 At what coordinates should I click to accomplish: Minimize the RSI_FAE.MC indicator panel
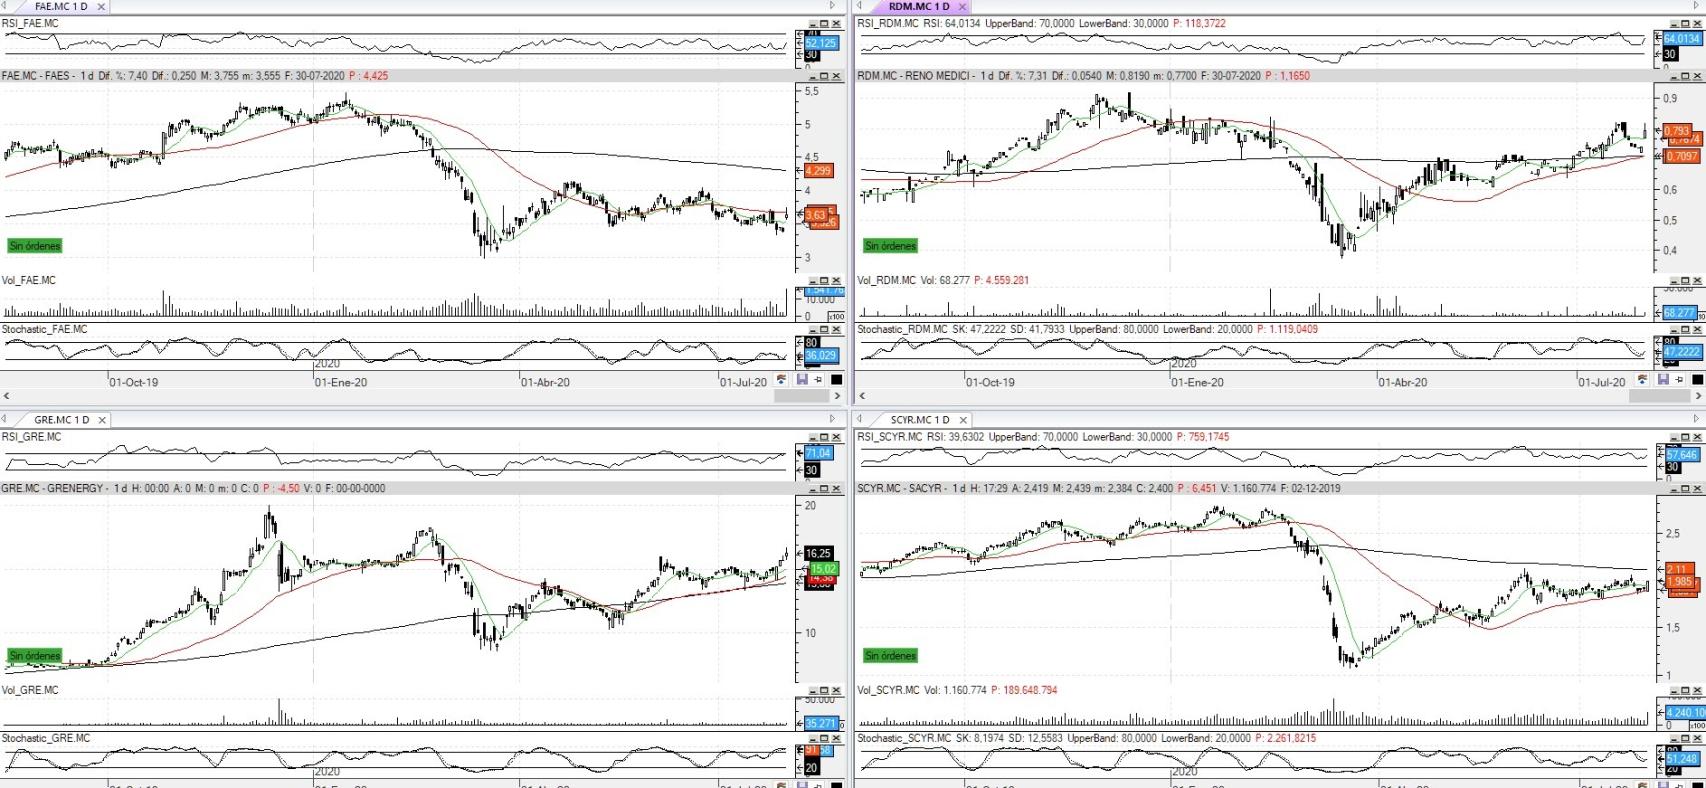point(813,23)
